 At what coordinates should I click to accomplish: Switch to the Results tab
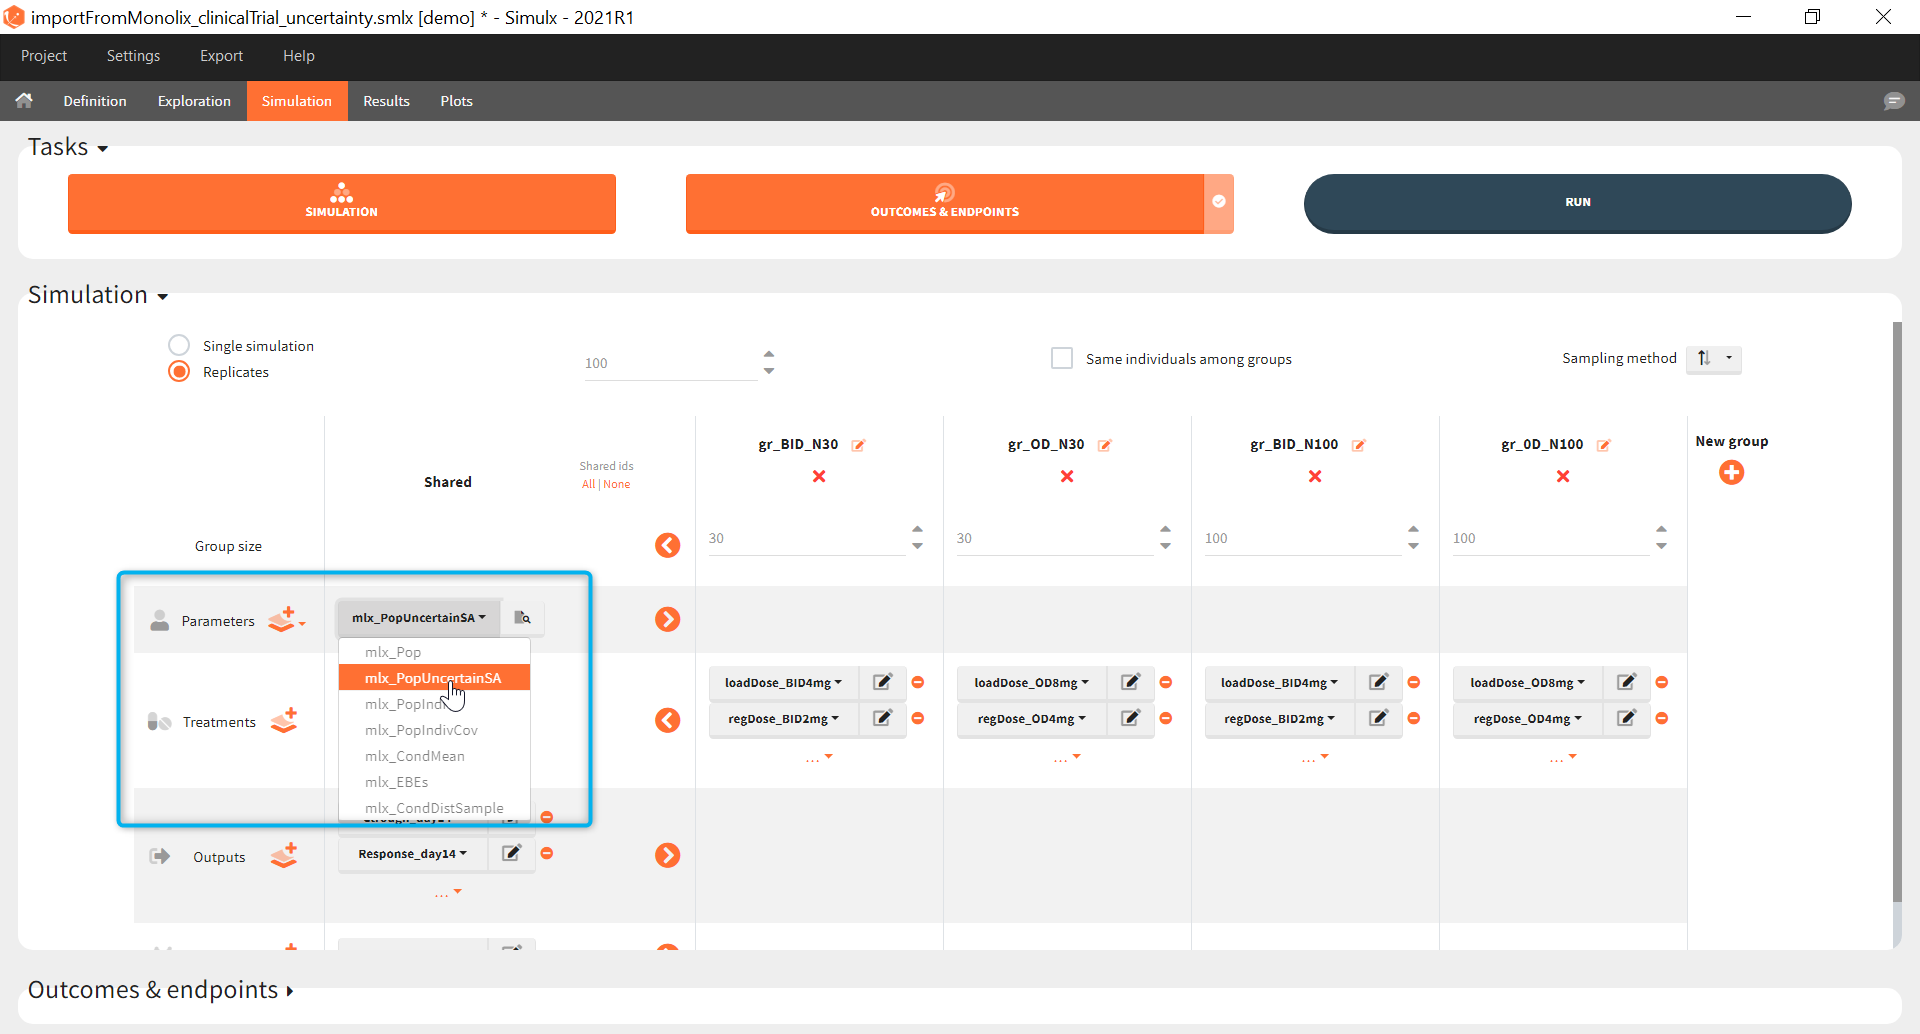click(386, 101)
